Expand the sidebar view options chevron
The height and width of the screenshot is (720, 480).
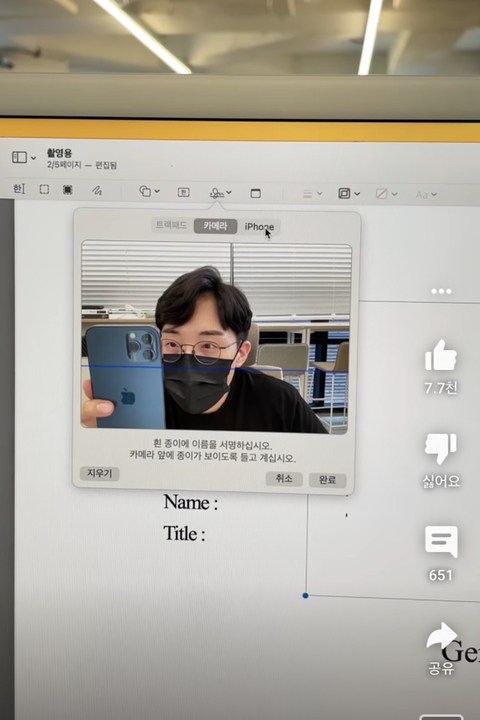(34, 158)
